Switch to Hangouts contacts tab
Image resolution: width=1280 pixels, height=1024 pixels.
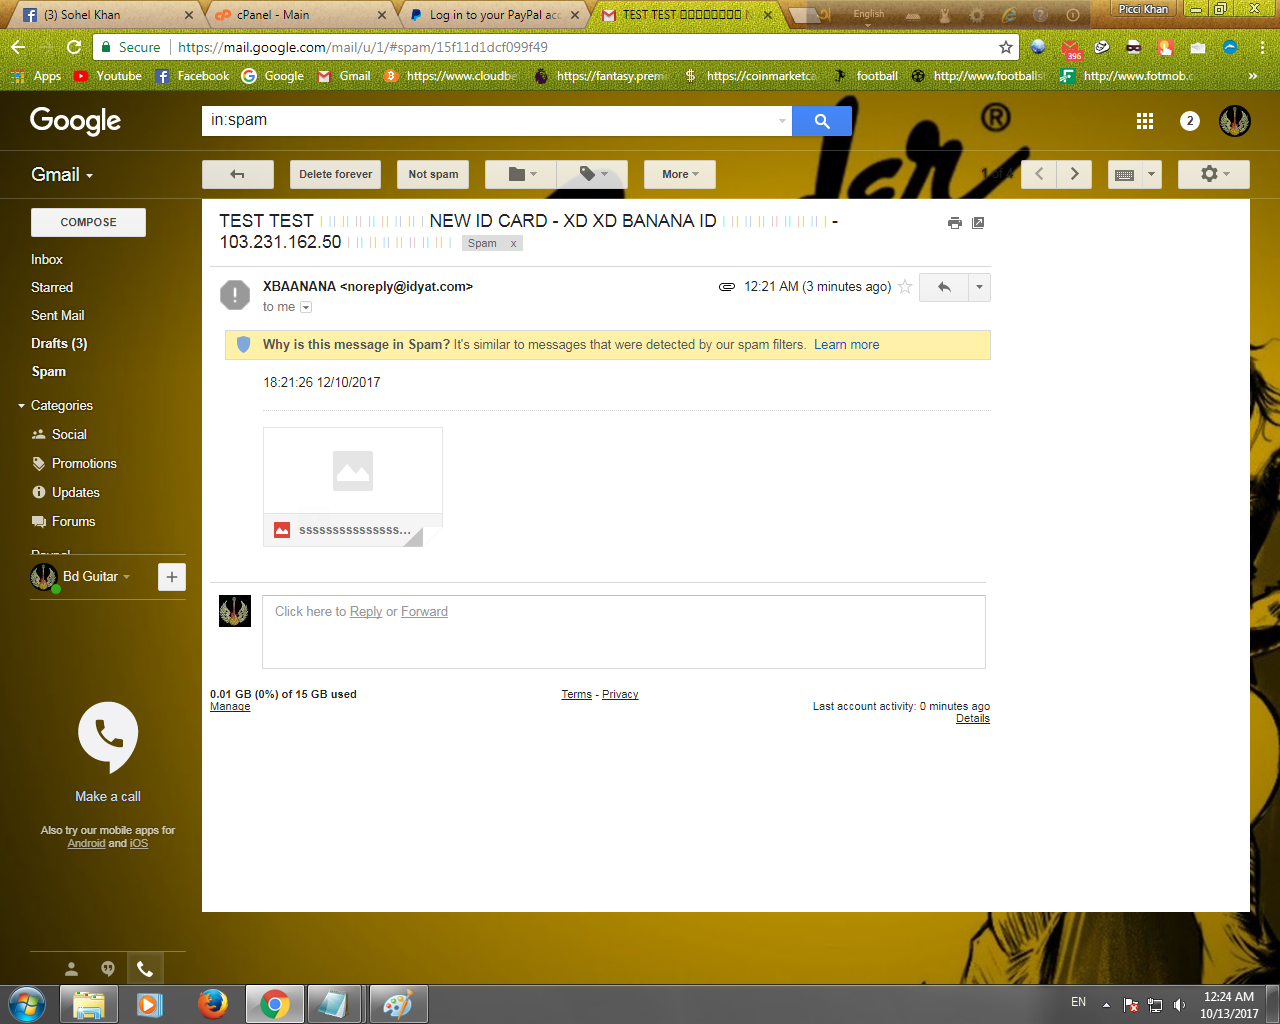[x=71, y=968]
